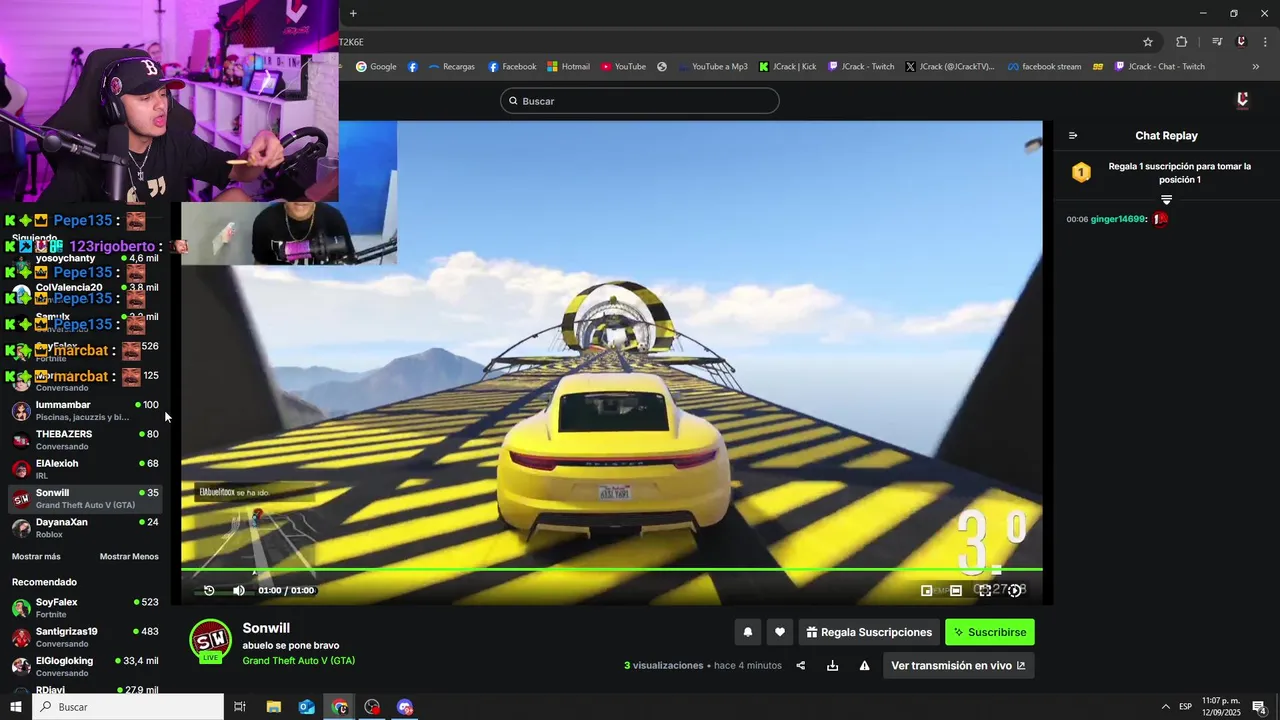Expand hidden bookmarks chevron

1256,67
